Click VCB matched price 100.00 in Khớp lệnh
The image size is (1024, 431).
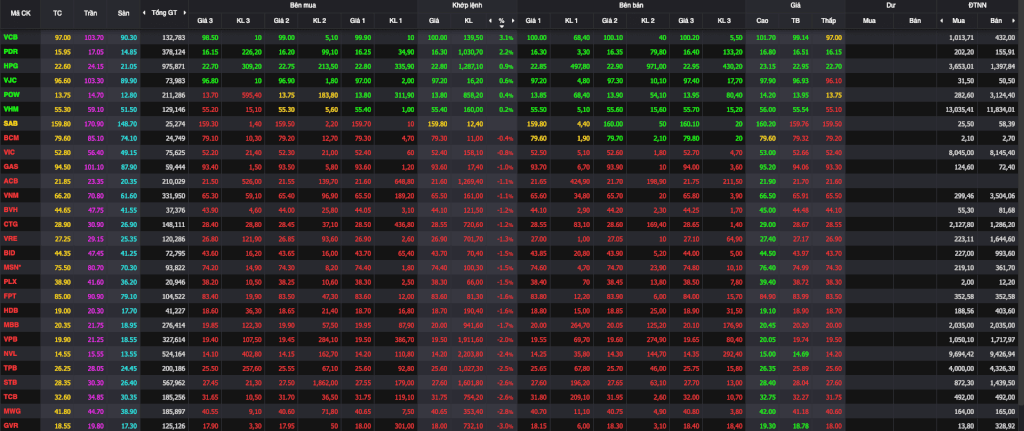(438, 37)
